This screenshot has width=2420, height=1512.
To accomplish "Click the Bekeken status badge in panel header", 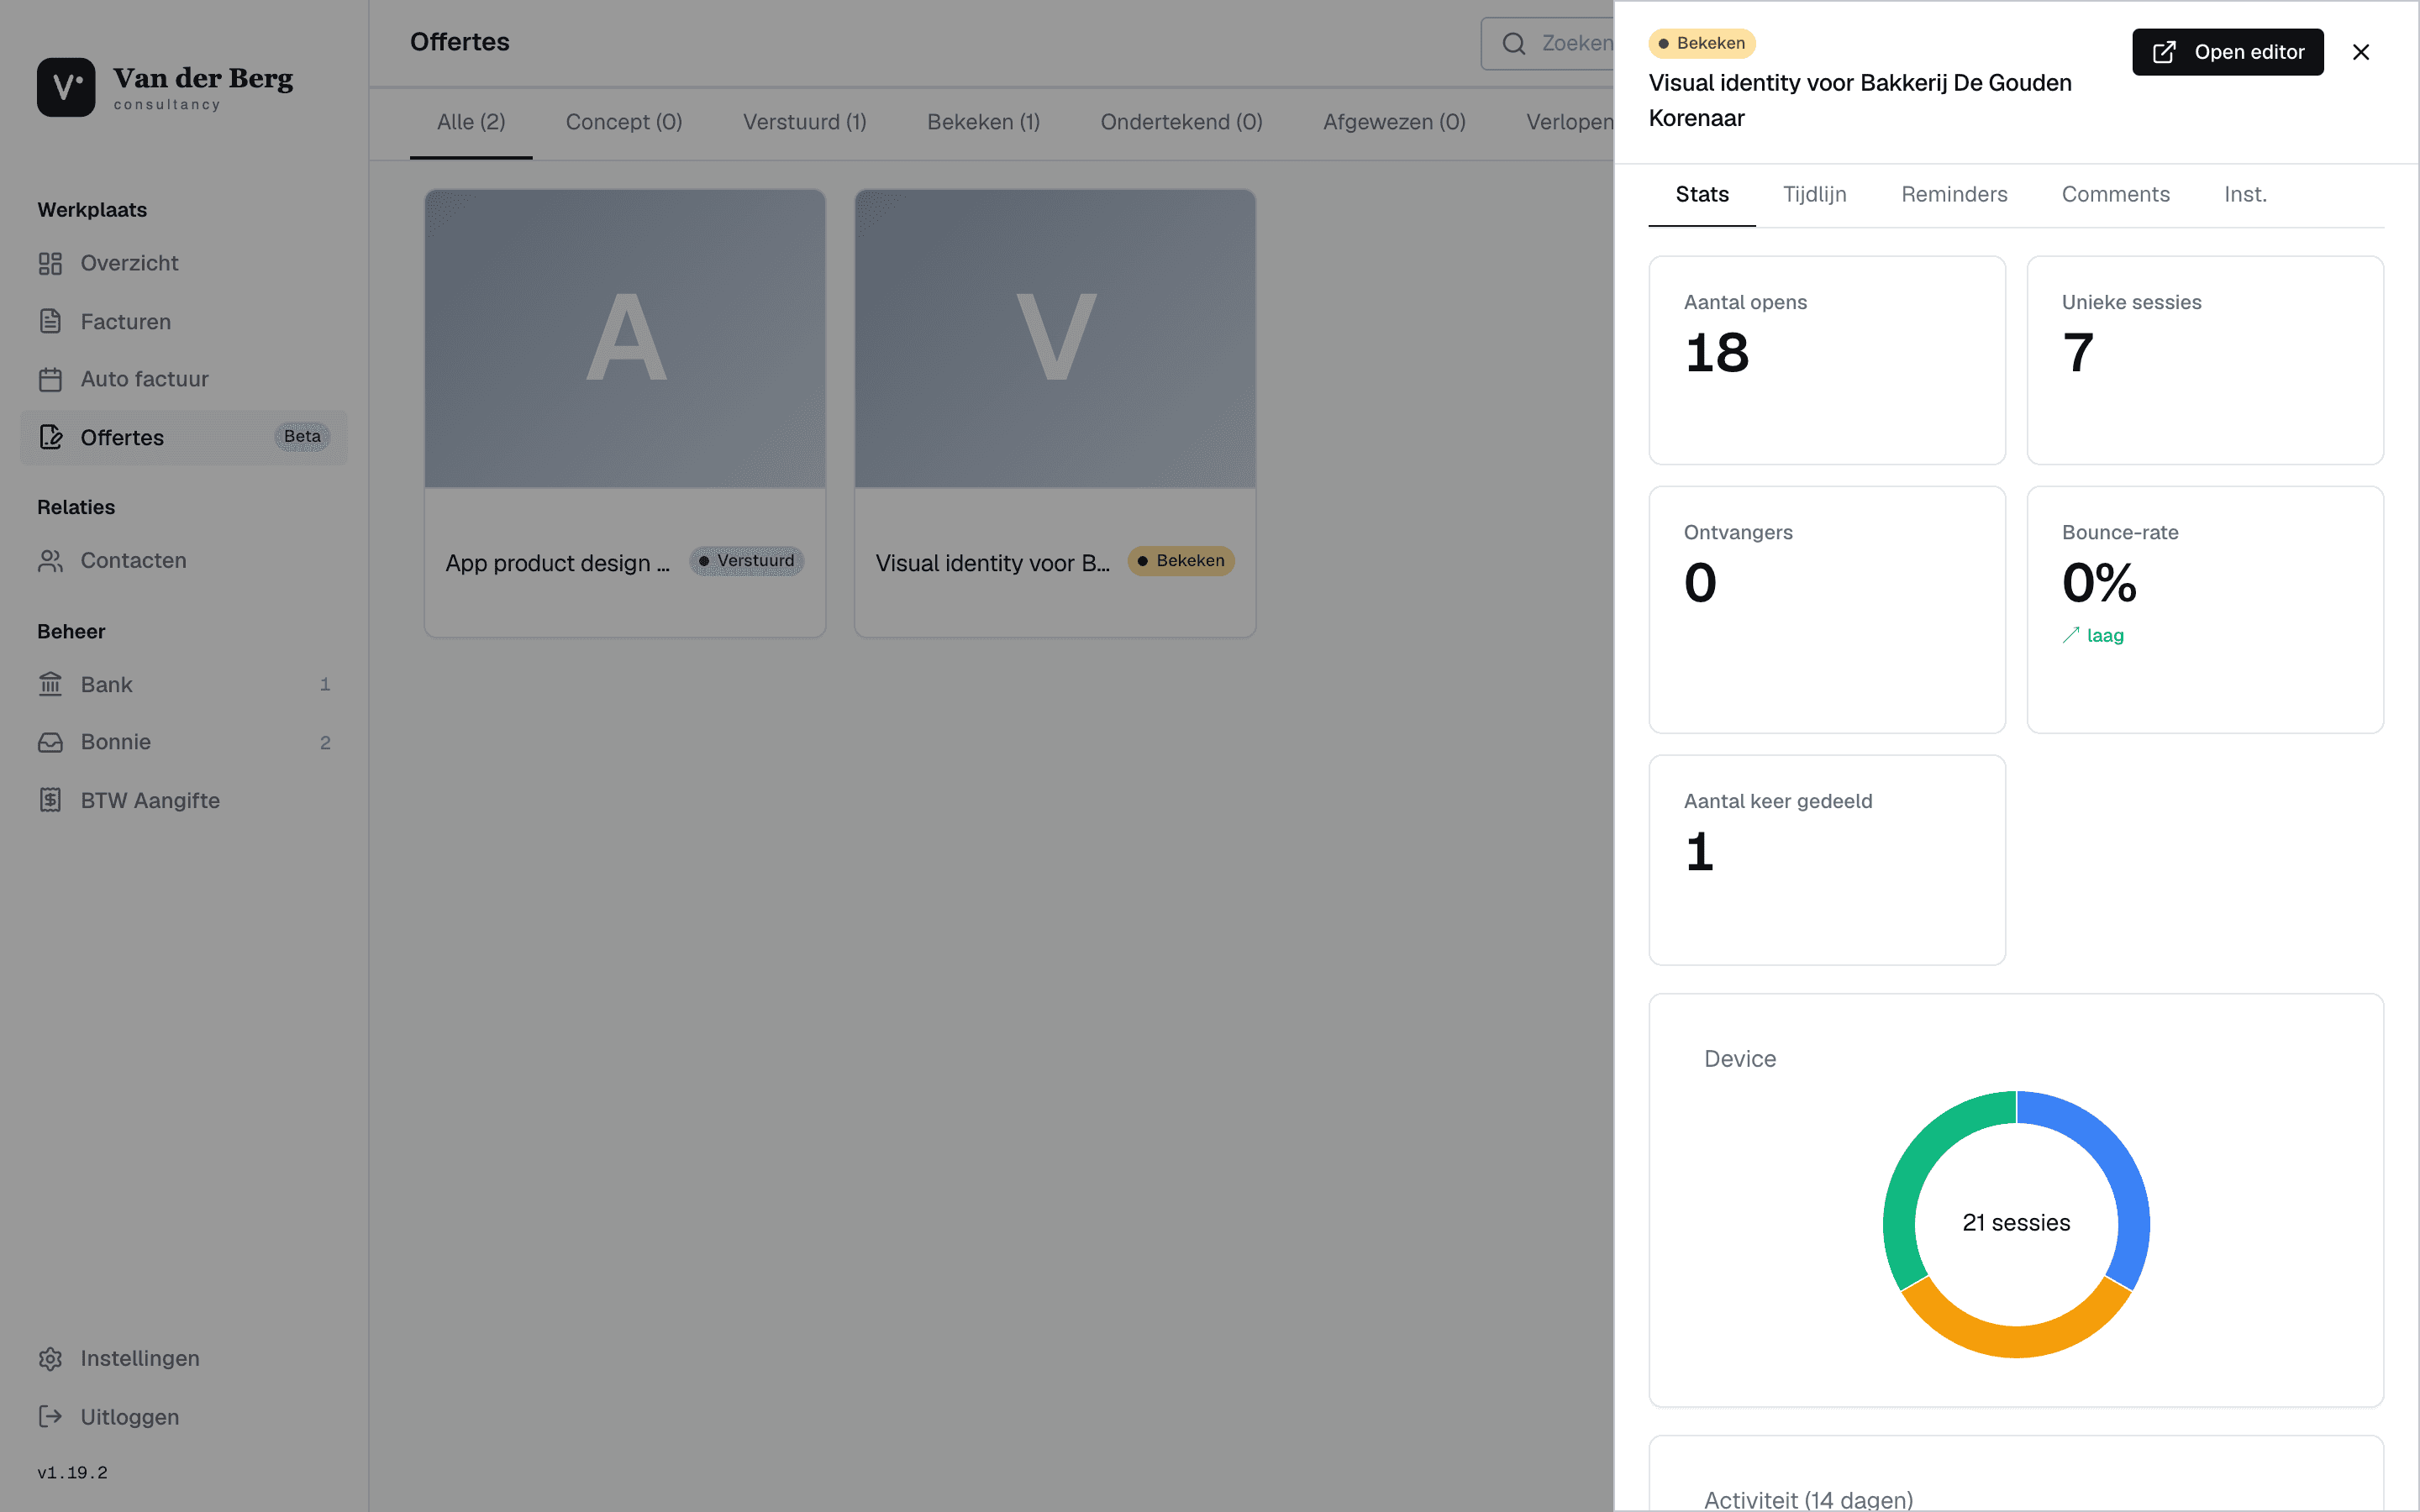I will point(1702,43).
